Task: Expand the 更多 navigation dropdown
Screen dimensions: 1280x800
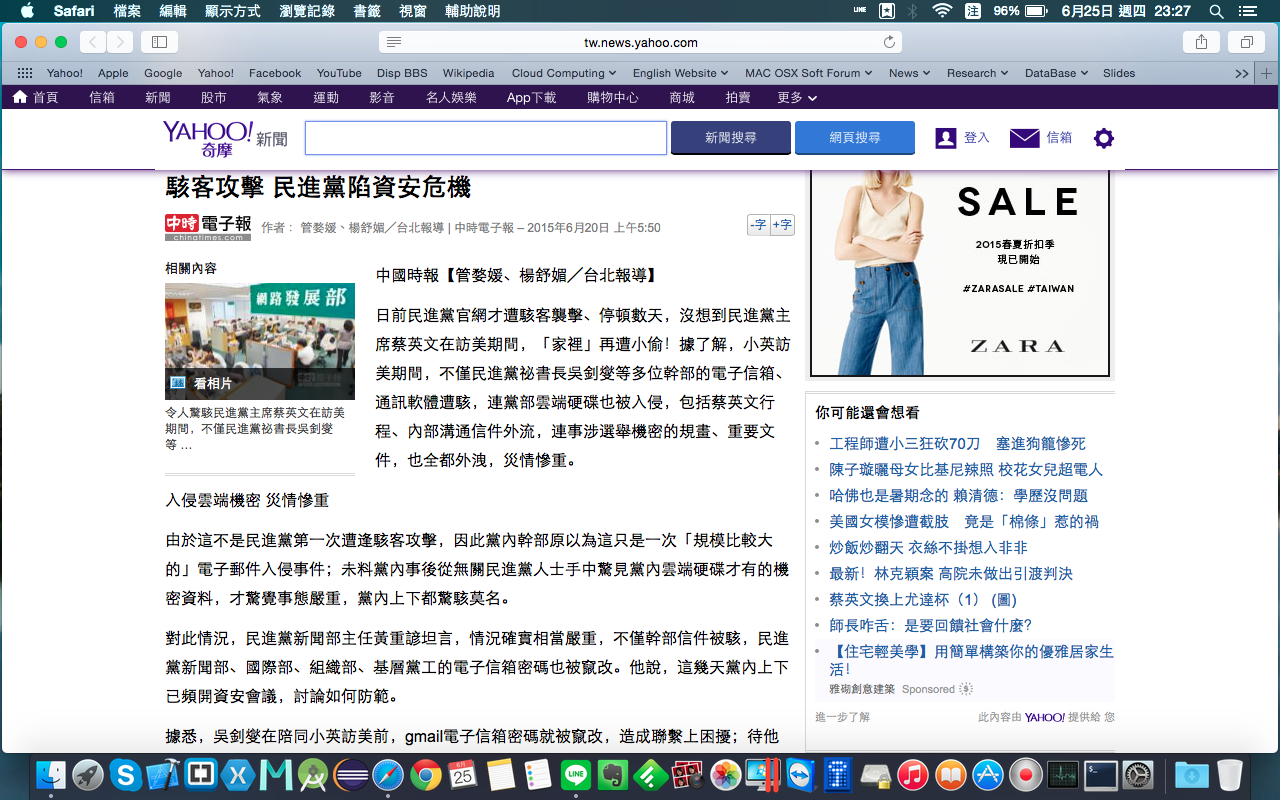Action: pos(797,97)
